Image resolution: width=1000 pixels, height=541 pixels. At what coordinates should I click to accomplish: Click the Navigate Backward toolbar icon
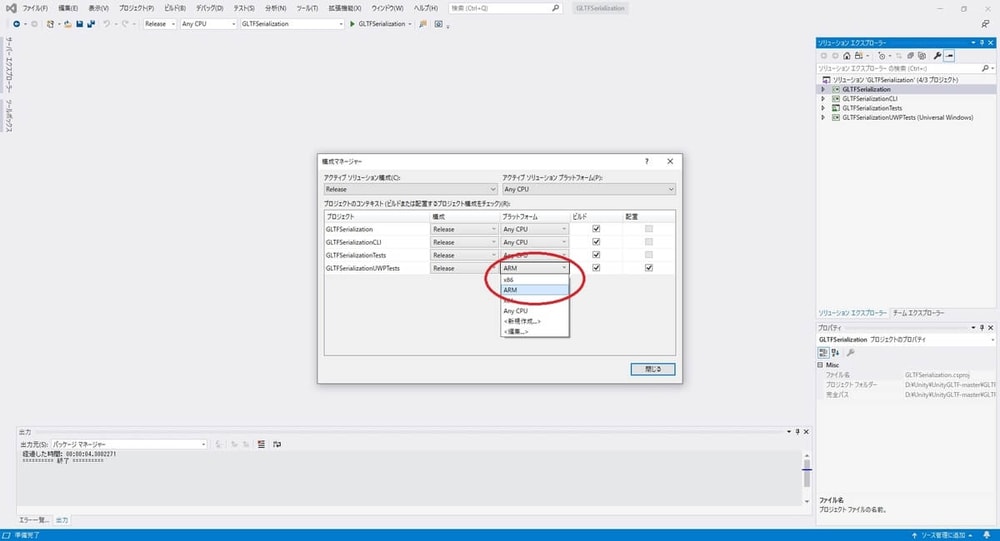click(x=17, y=24)
